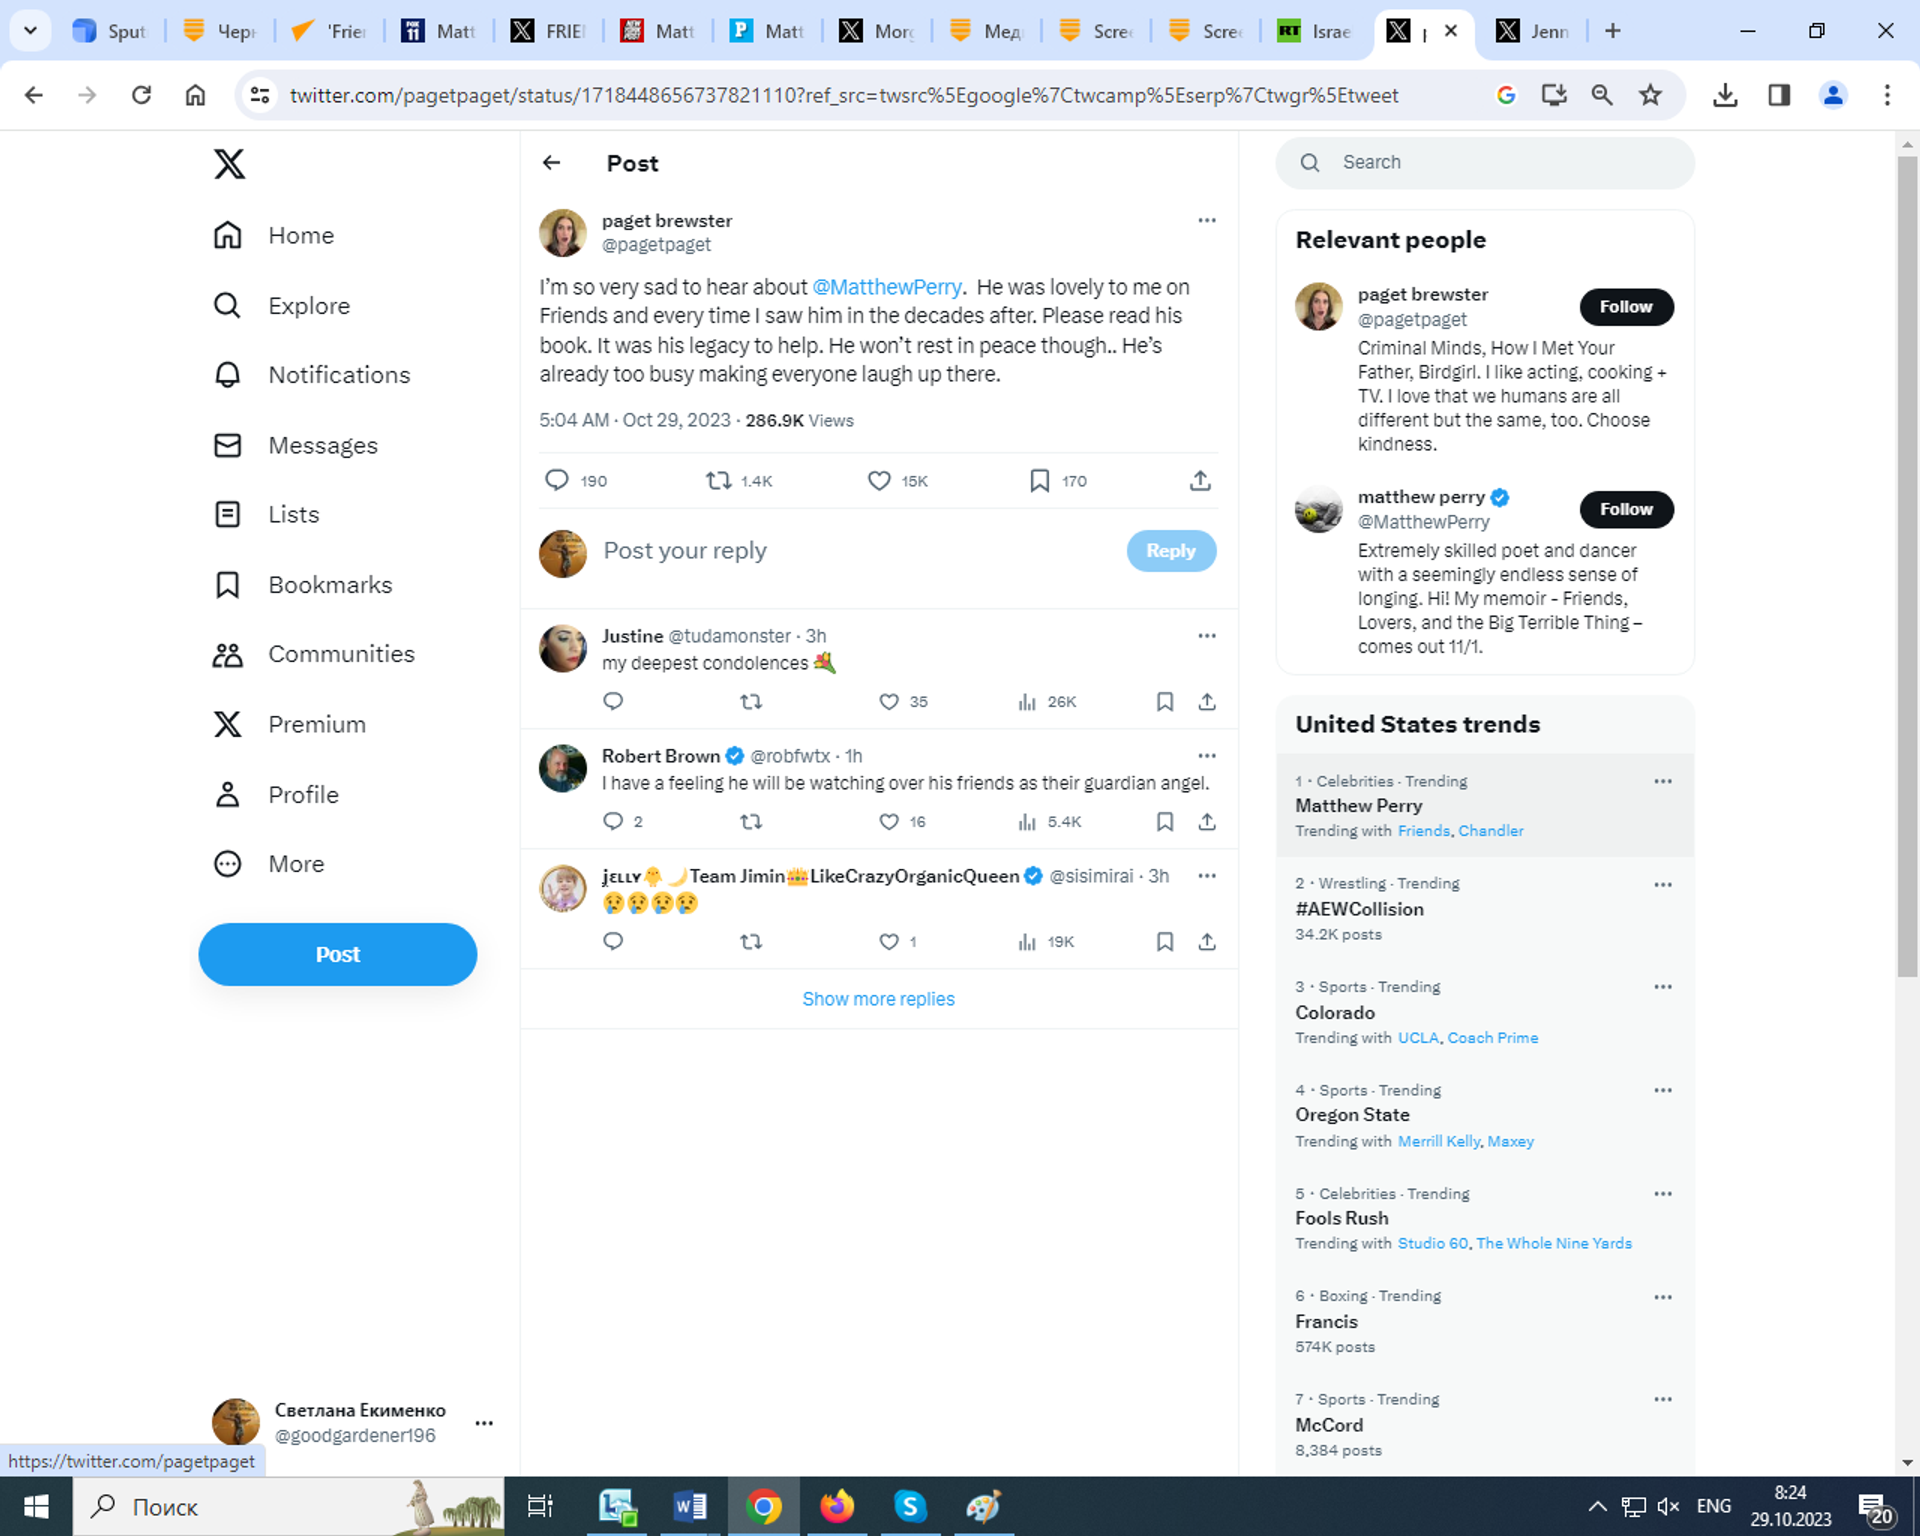The height and width of the screenshot is (1536, 1920).
Task: Click the Windows Start button
Action: 36,1506
